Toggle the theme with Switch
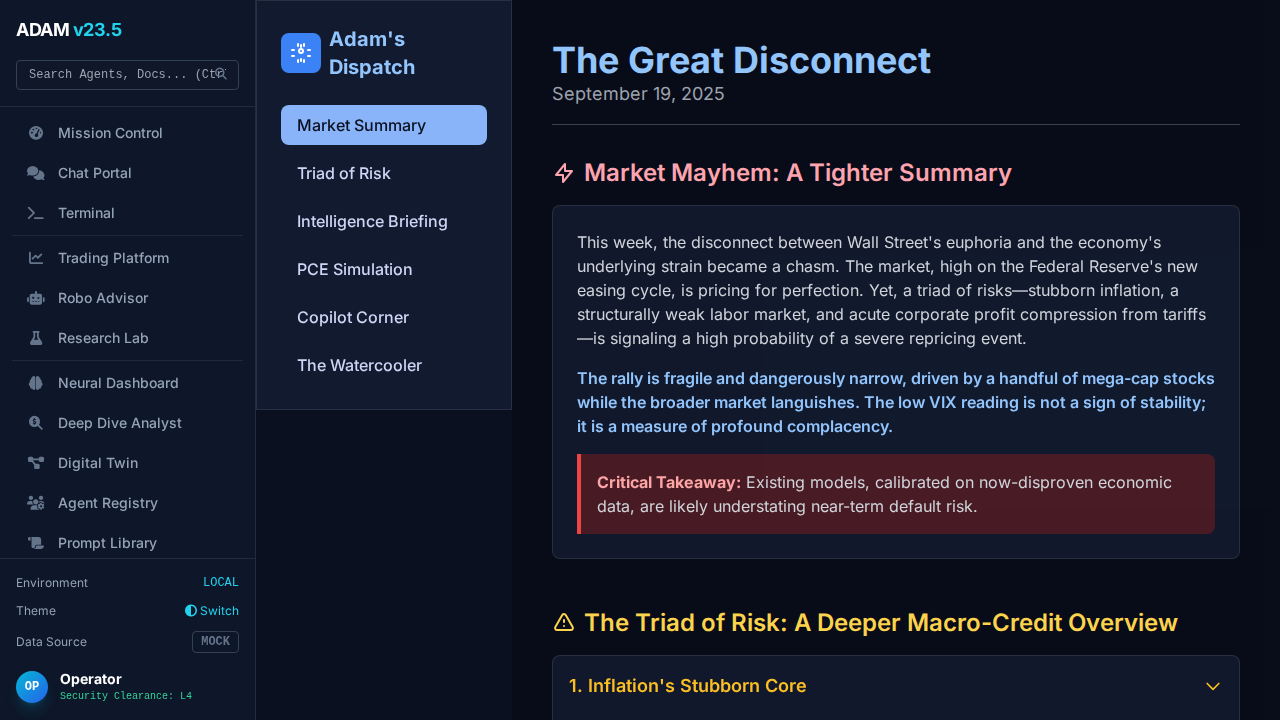 [212, 611]
